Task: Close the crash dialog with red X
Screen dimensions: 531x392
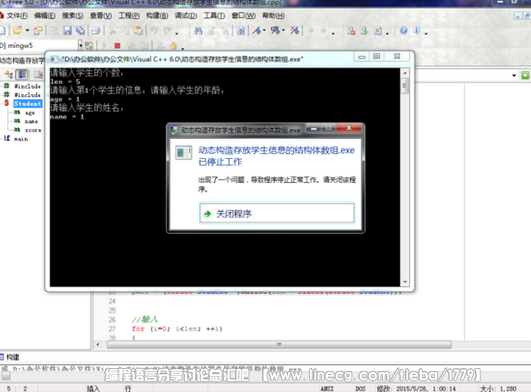Action: pos(349,128)
